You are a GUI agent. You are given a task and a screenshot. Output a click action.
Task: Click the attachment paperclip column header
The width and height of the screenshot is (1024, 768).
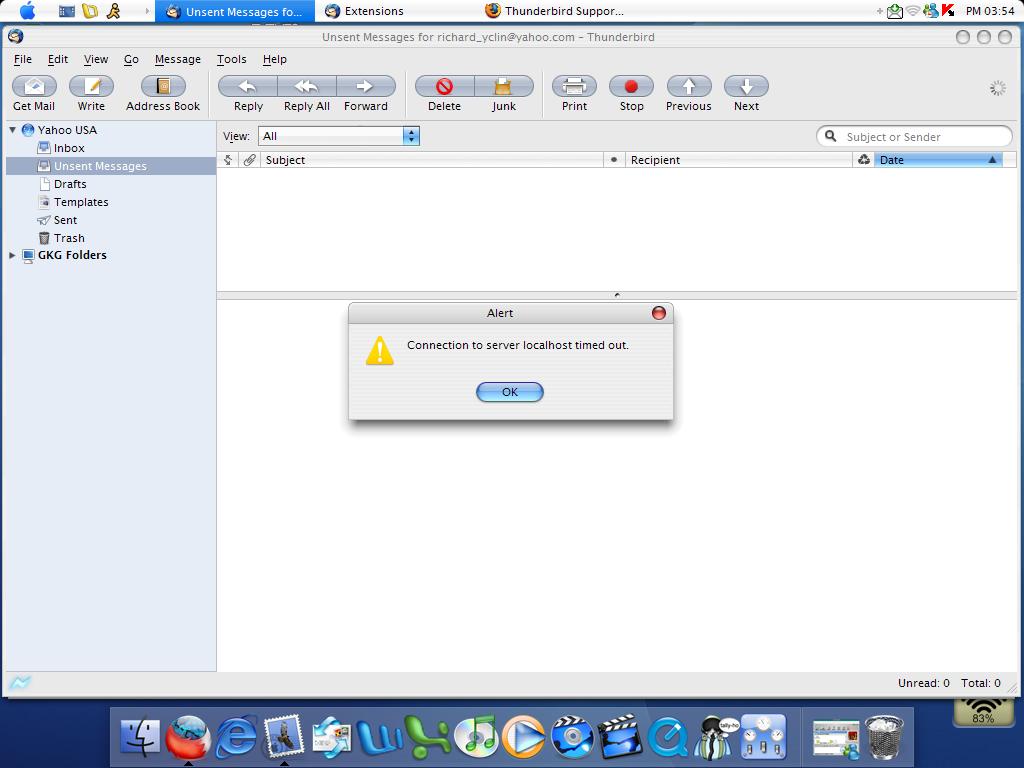[249, 160]
